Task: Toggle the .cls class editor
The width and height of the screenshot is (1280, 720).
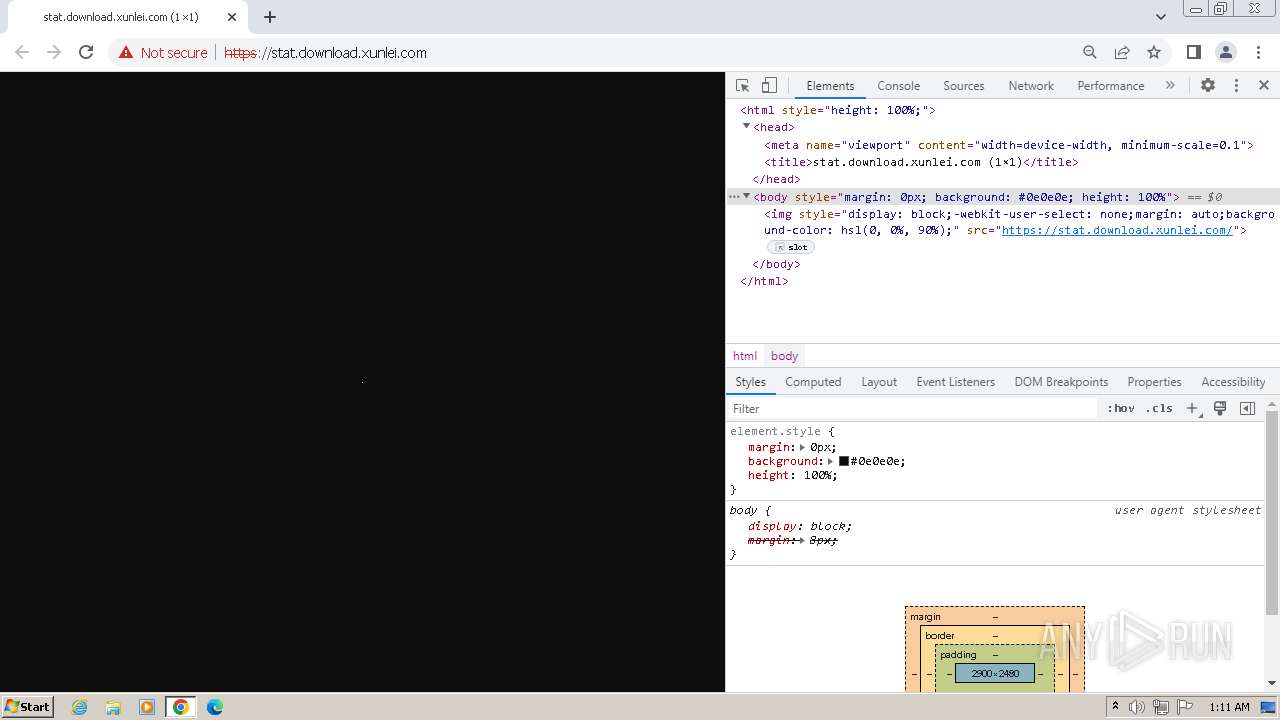Action: 1159,409
